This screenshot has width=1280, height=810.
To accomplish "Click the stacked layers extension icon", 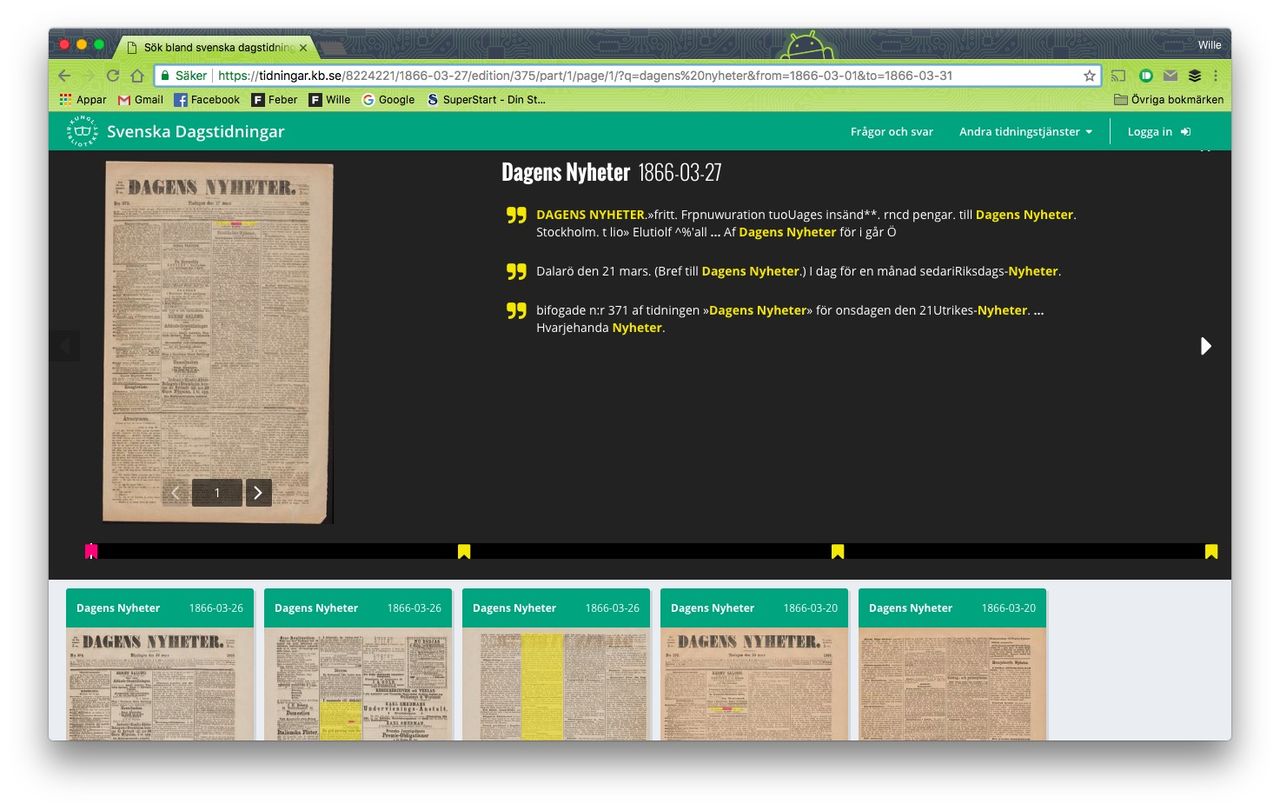I will 1194,76.
